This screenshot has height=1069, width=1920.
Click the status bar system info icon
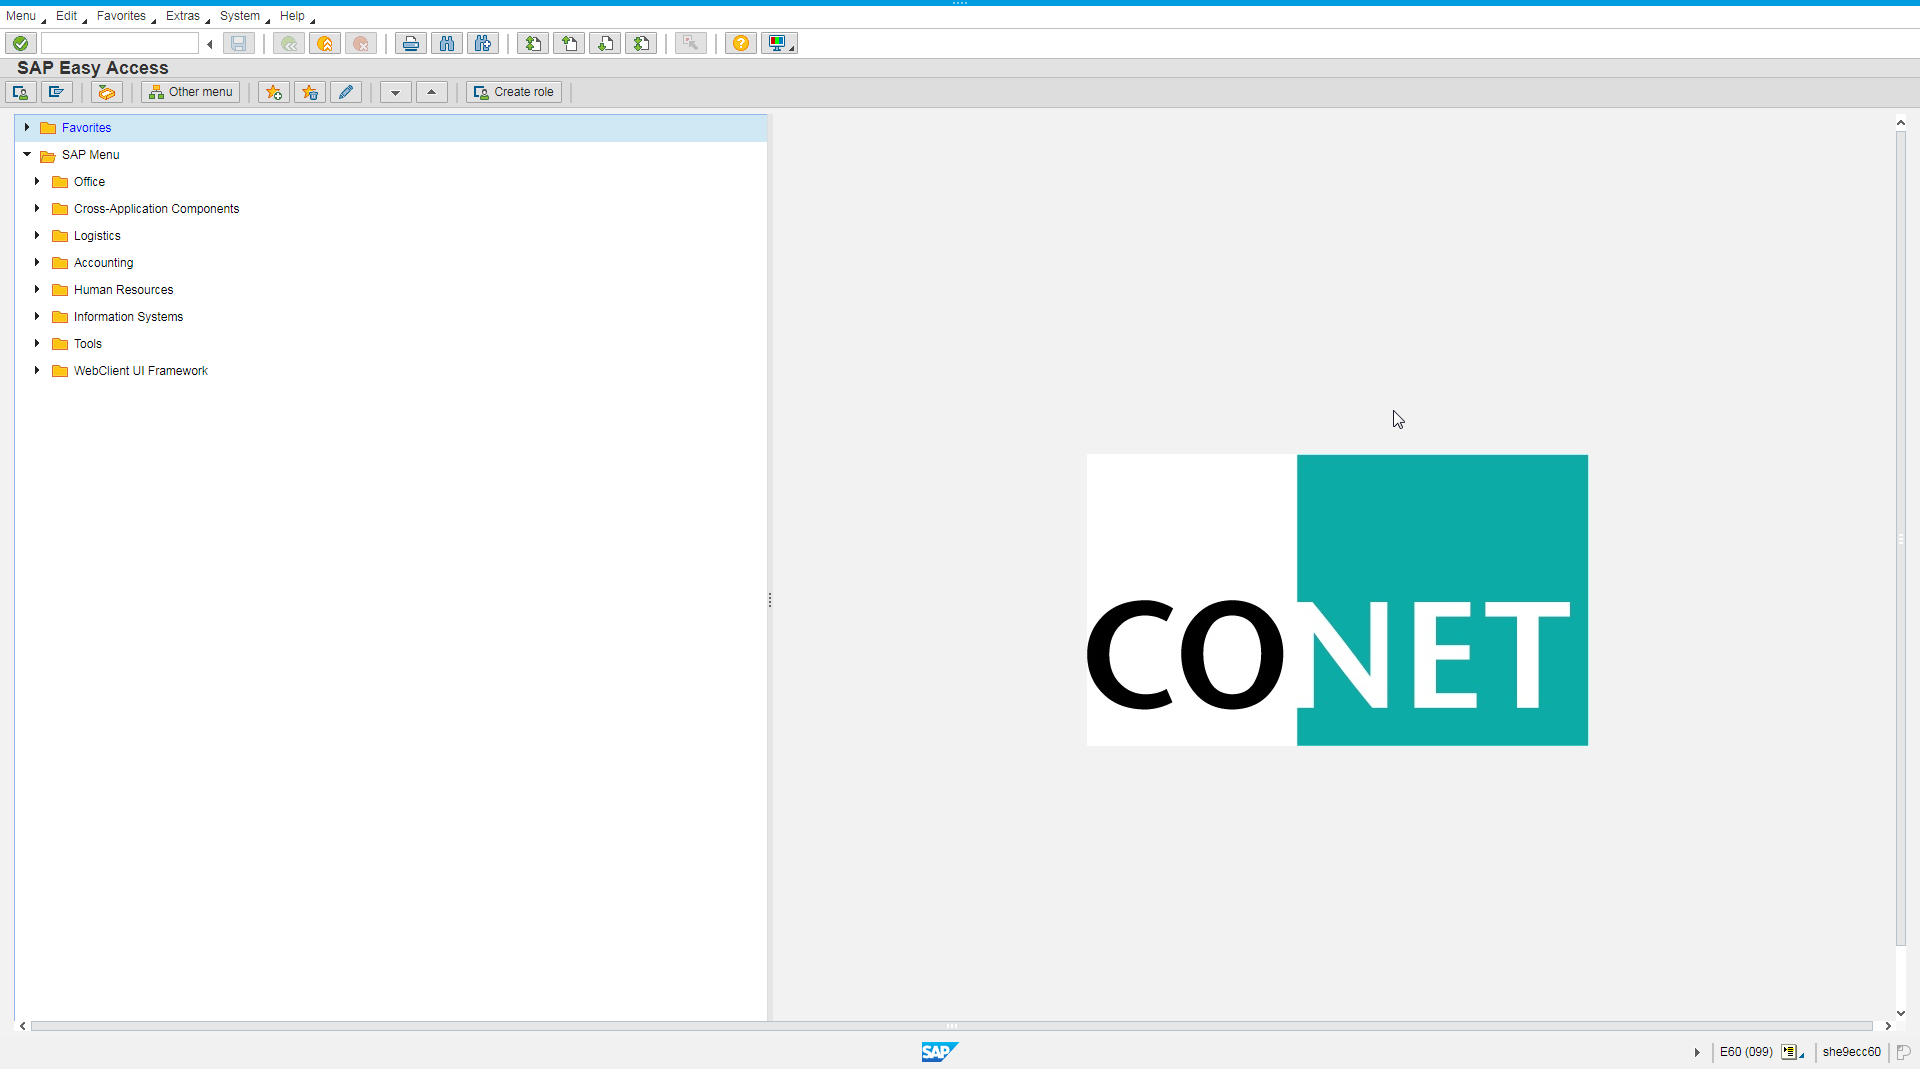1792,1052
